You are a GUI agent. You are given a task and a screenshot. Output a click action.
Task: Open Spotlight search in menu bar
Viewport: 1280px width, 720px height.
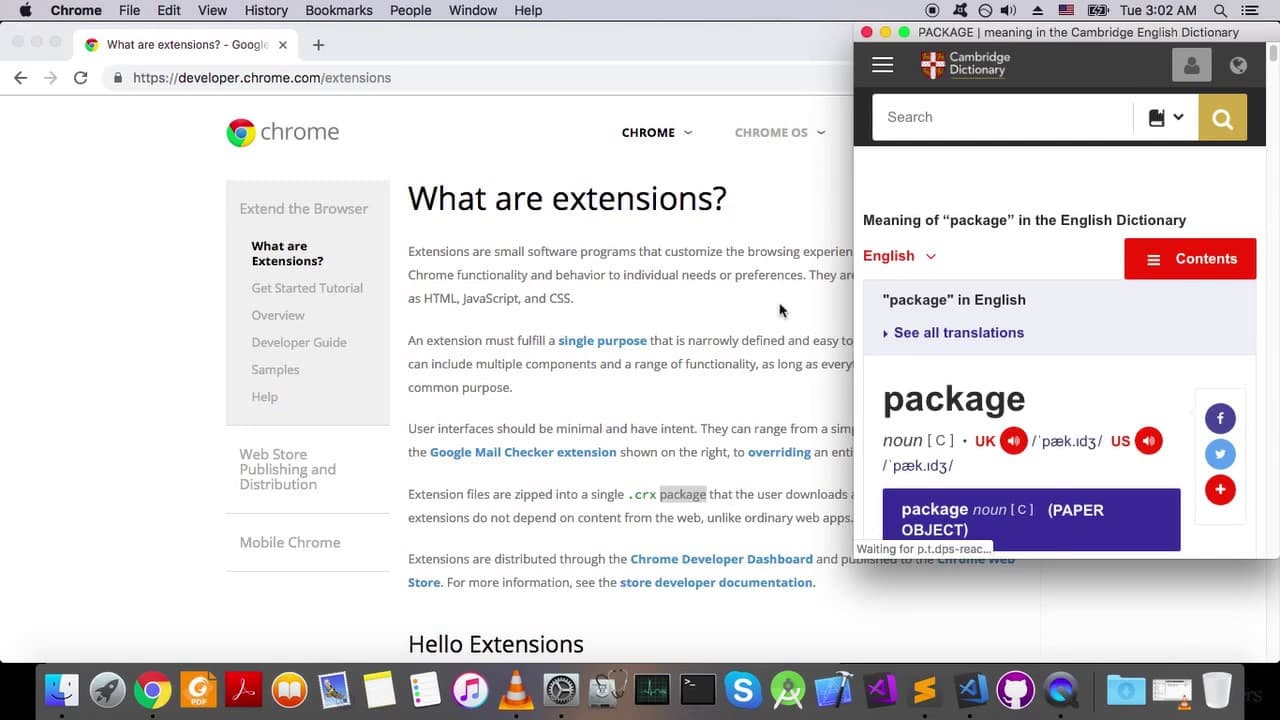tap(1220, 10)
